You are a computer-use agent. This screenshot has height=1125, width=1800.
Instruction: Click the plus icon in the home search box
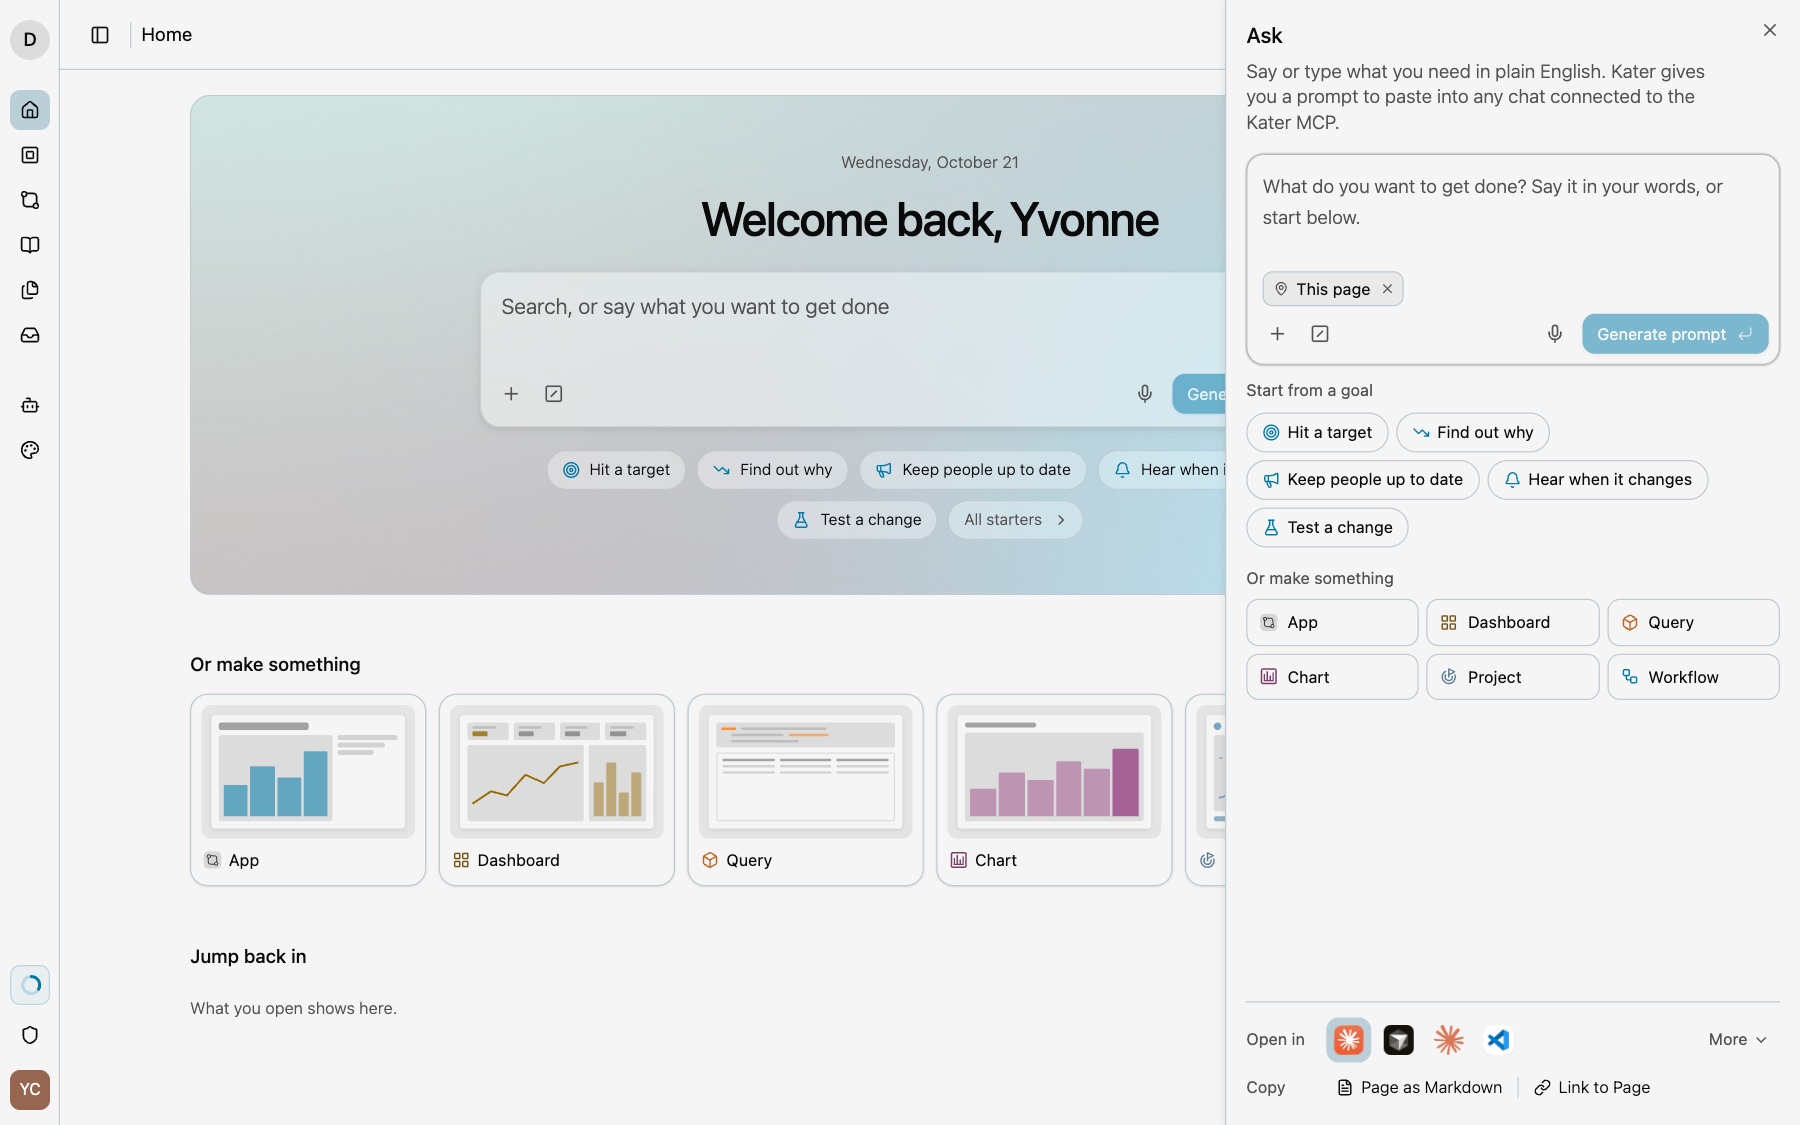tap(511, 394)
